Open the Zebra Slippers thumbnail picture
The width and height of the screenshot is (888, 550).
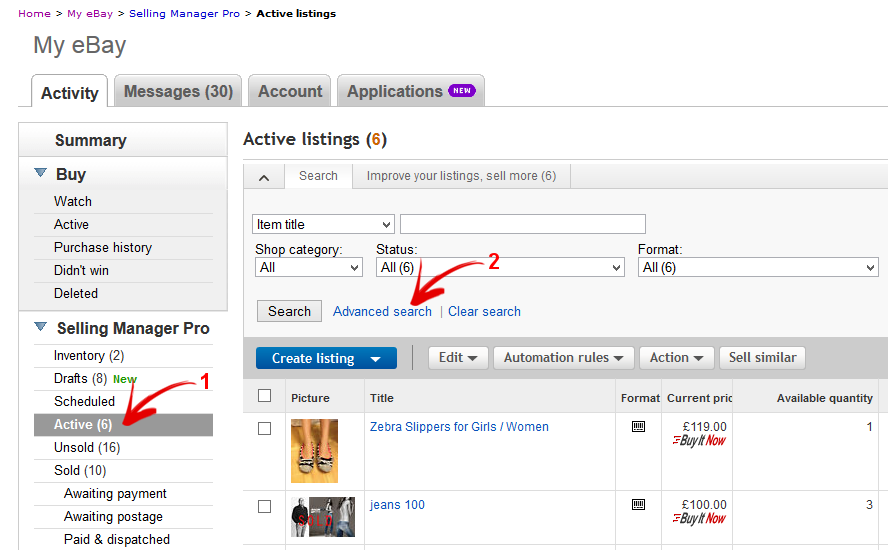point(314,451)
